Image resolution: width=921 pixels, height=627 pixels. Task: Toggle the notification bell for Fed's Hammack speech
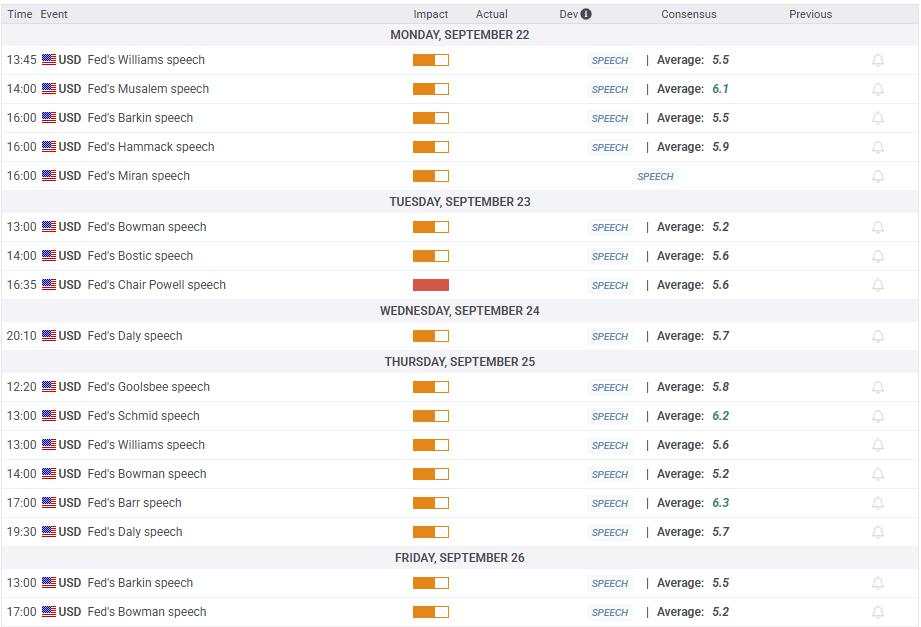coord(878,147)
